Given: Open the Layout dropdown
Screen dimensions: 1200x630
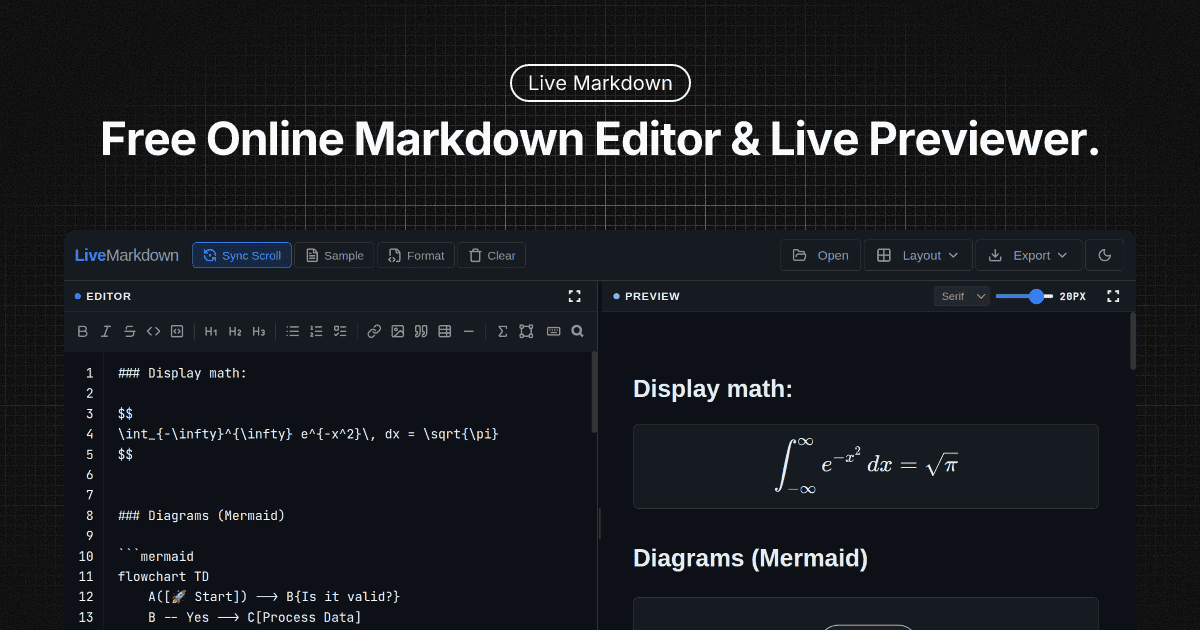Looking at the screenshot, I should pos(918,255).
